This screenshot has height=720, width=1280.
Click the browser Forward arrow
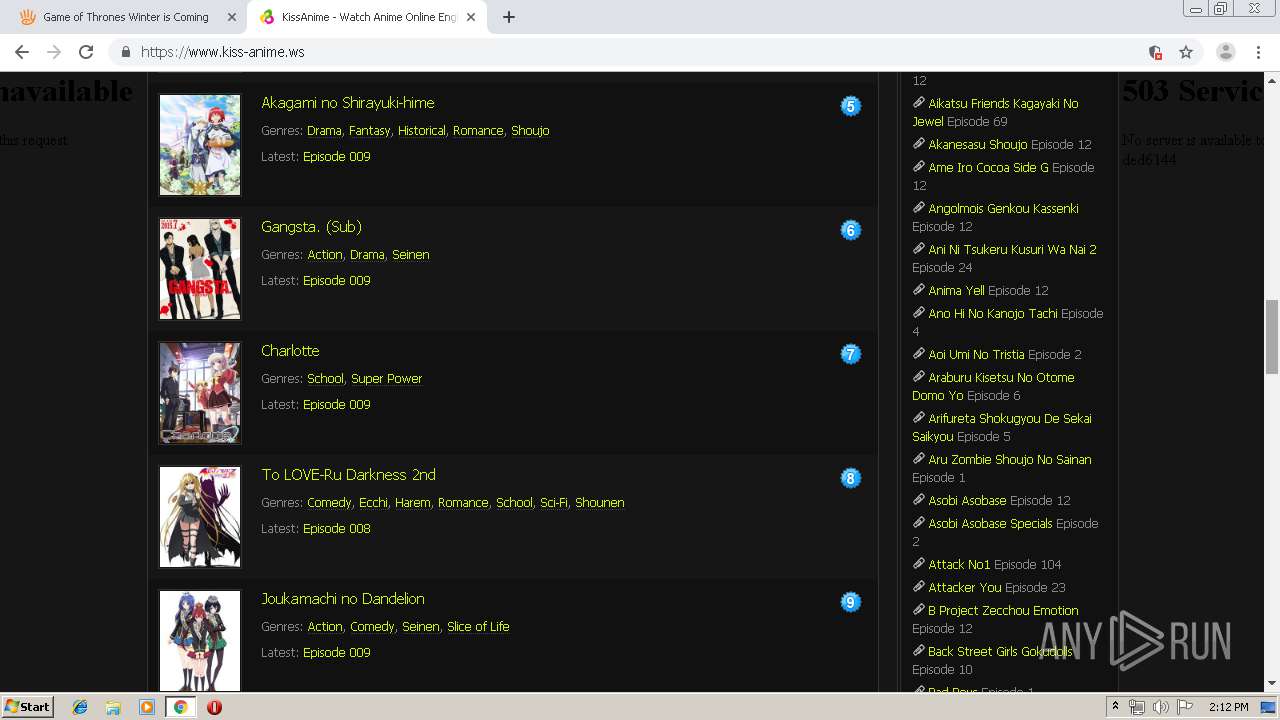tap(54, 52)
